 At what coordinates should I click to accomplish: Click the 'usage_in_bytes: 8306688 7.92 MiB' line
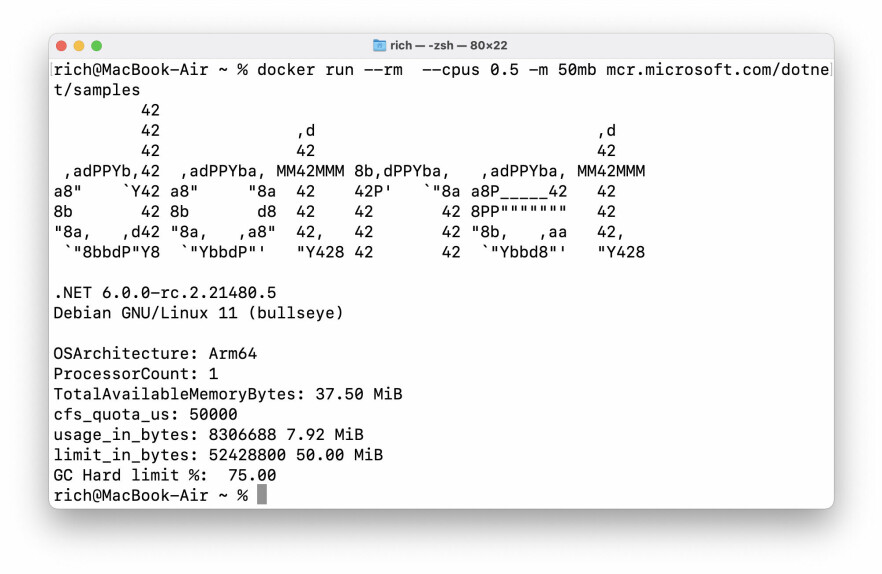click(x=209, y=434)
